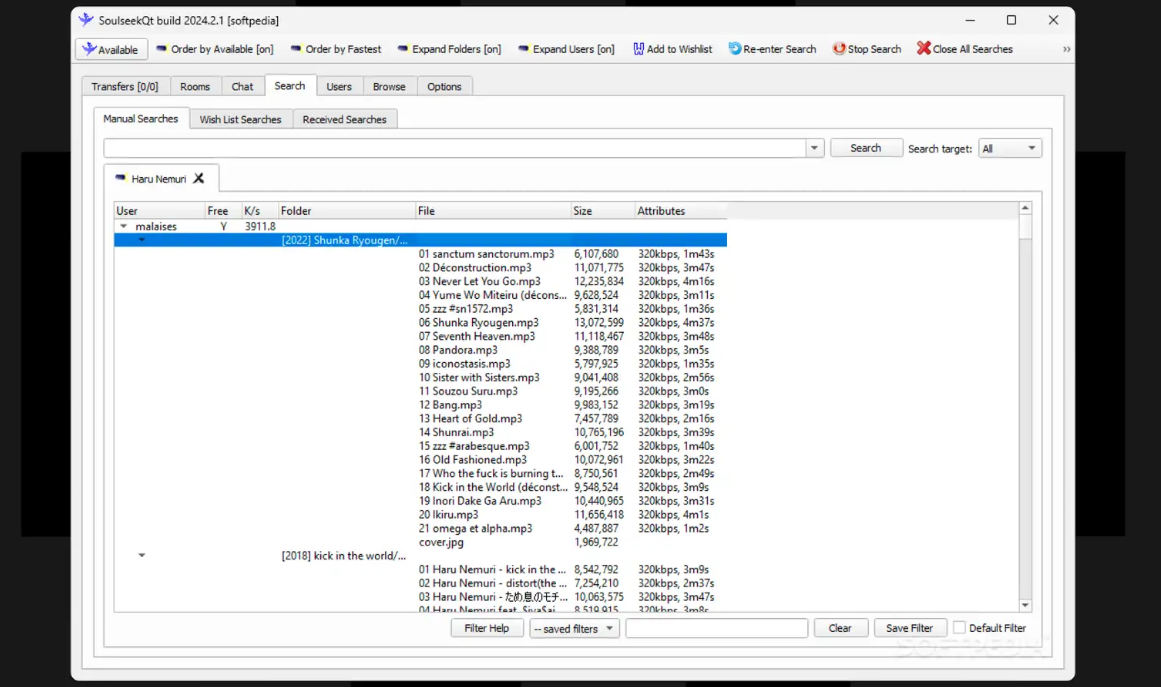1161x687 pixels.
Task: Select Manual Searches subtab
Action: 141,118
